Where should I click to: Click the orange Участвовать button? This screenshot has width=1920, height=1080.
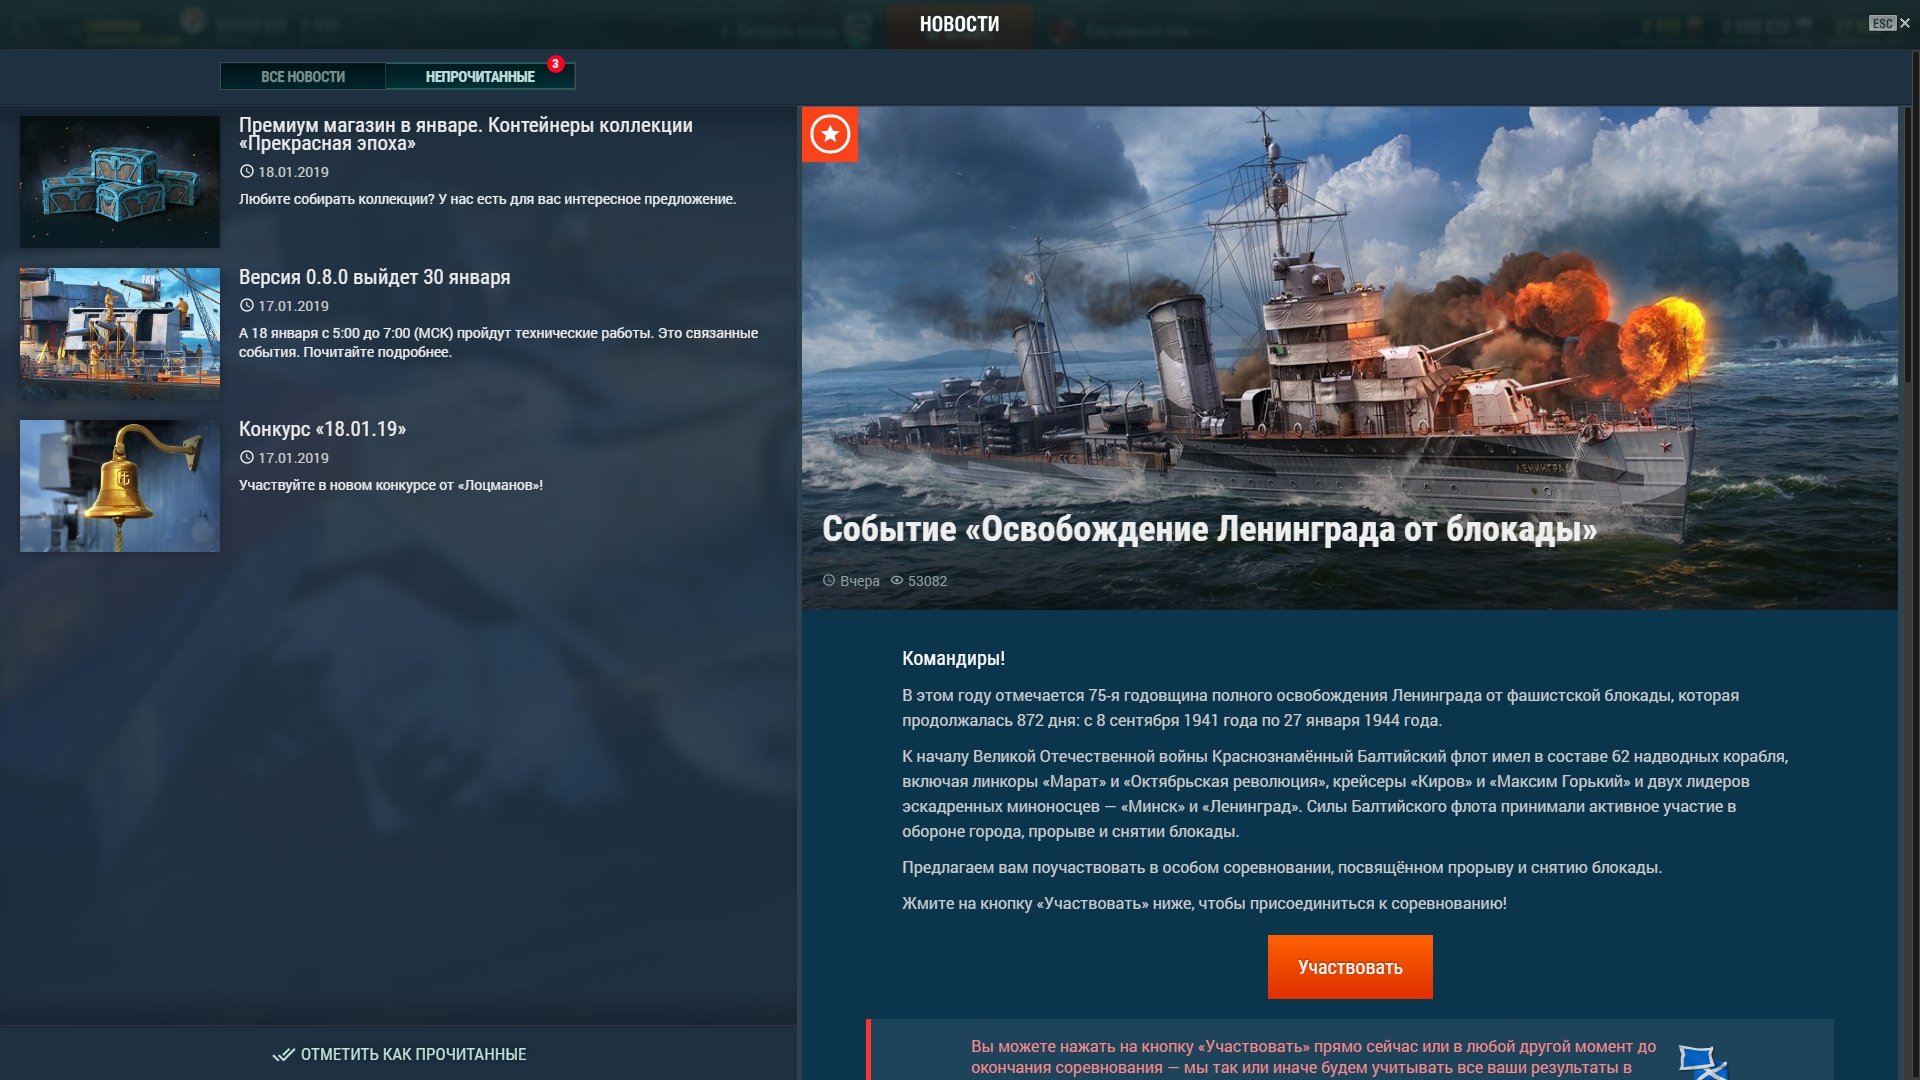(x=1350, y=967)
